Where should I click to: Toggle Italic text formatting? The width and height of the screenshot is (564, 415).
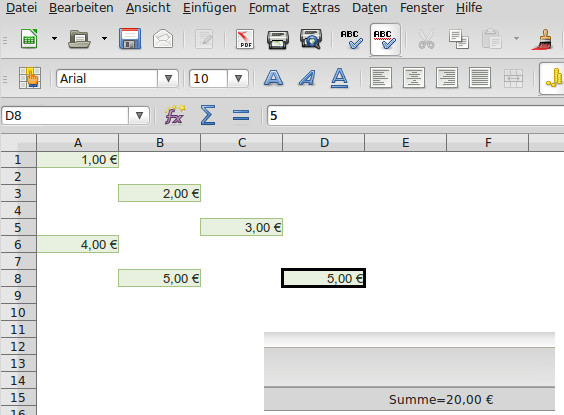pos(307,78)
